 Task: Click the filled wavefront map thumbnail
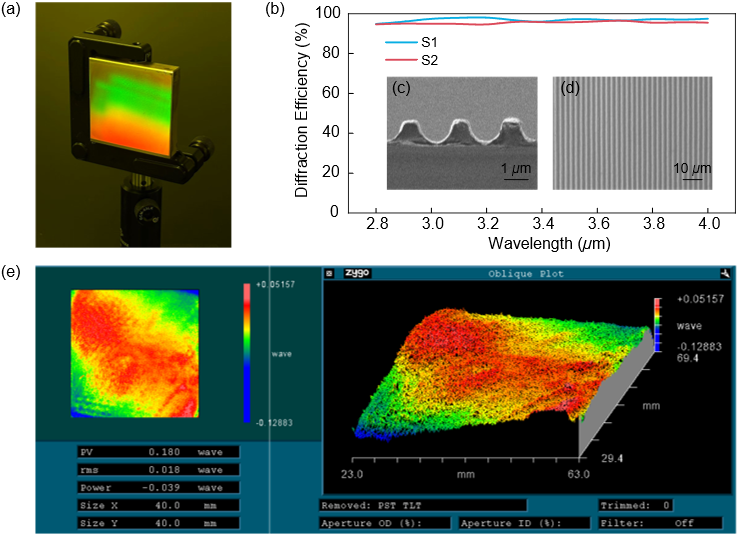coord(135,353)
